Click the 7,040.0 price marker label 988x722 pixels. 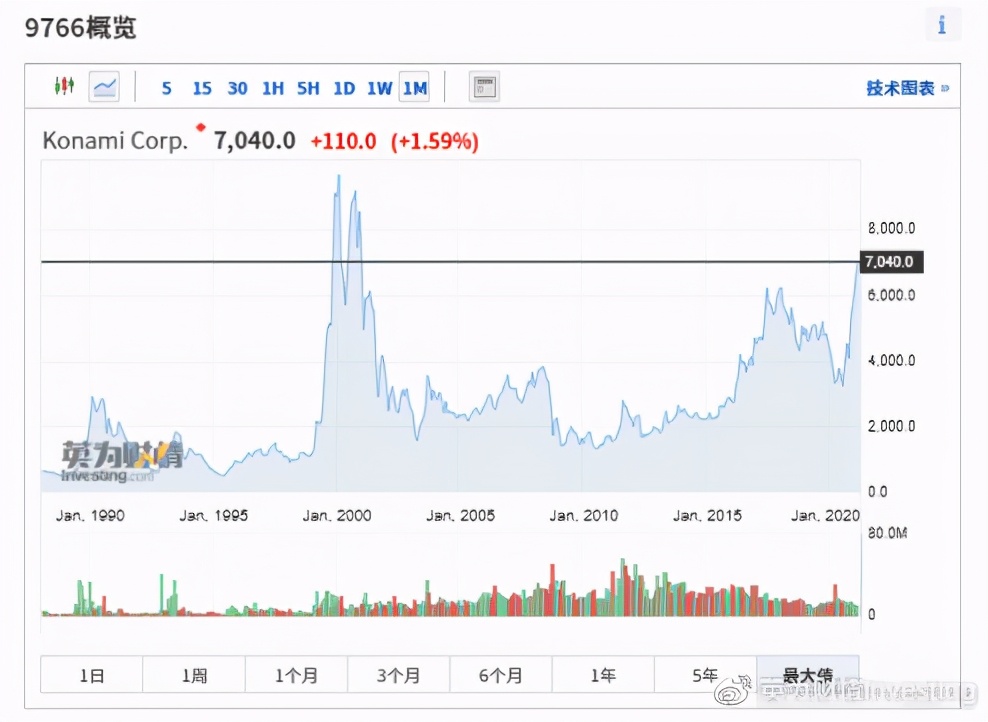click(892, 261)
